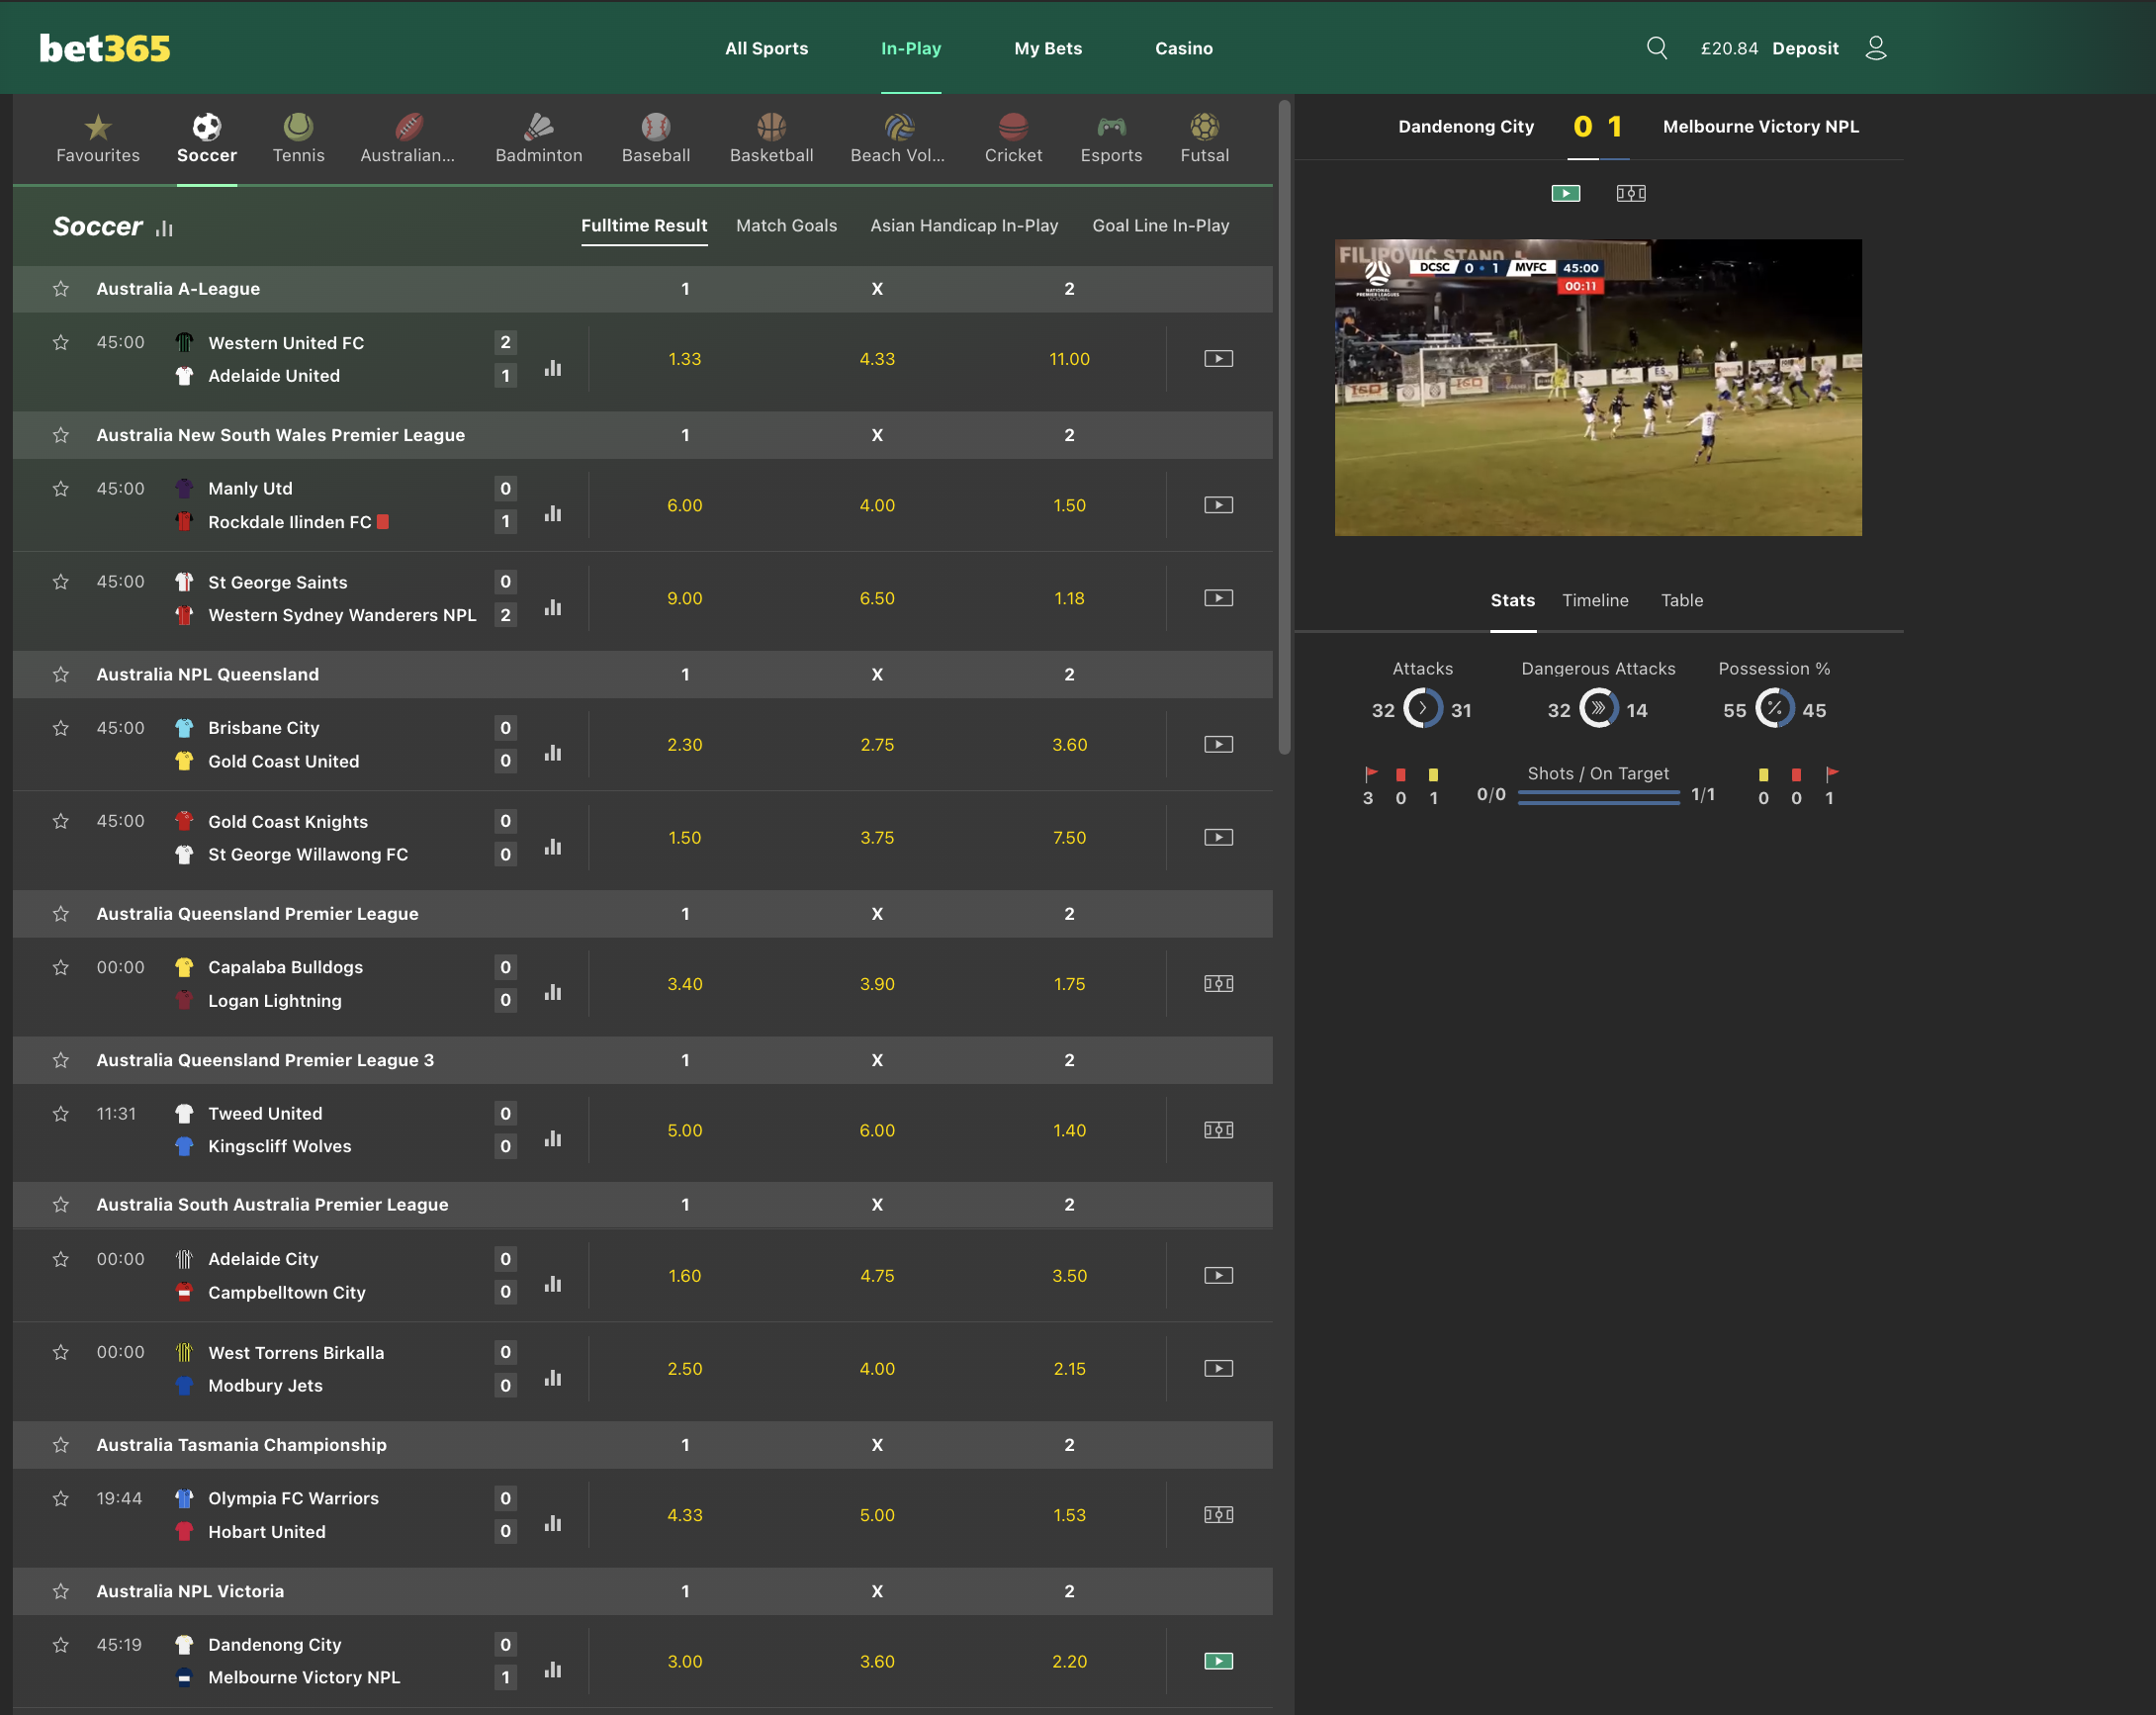Select the Futsal sport icon
The image size is (2156, 1715).
1204,138
